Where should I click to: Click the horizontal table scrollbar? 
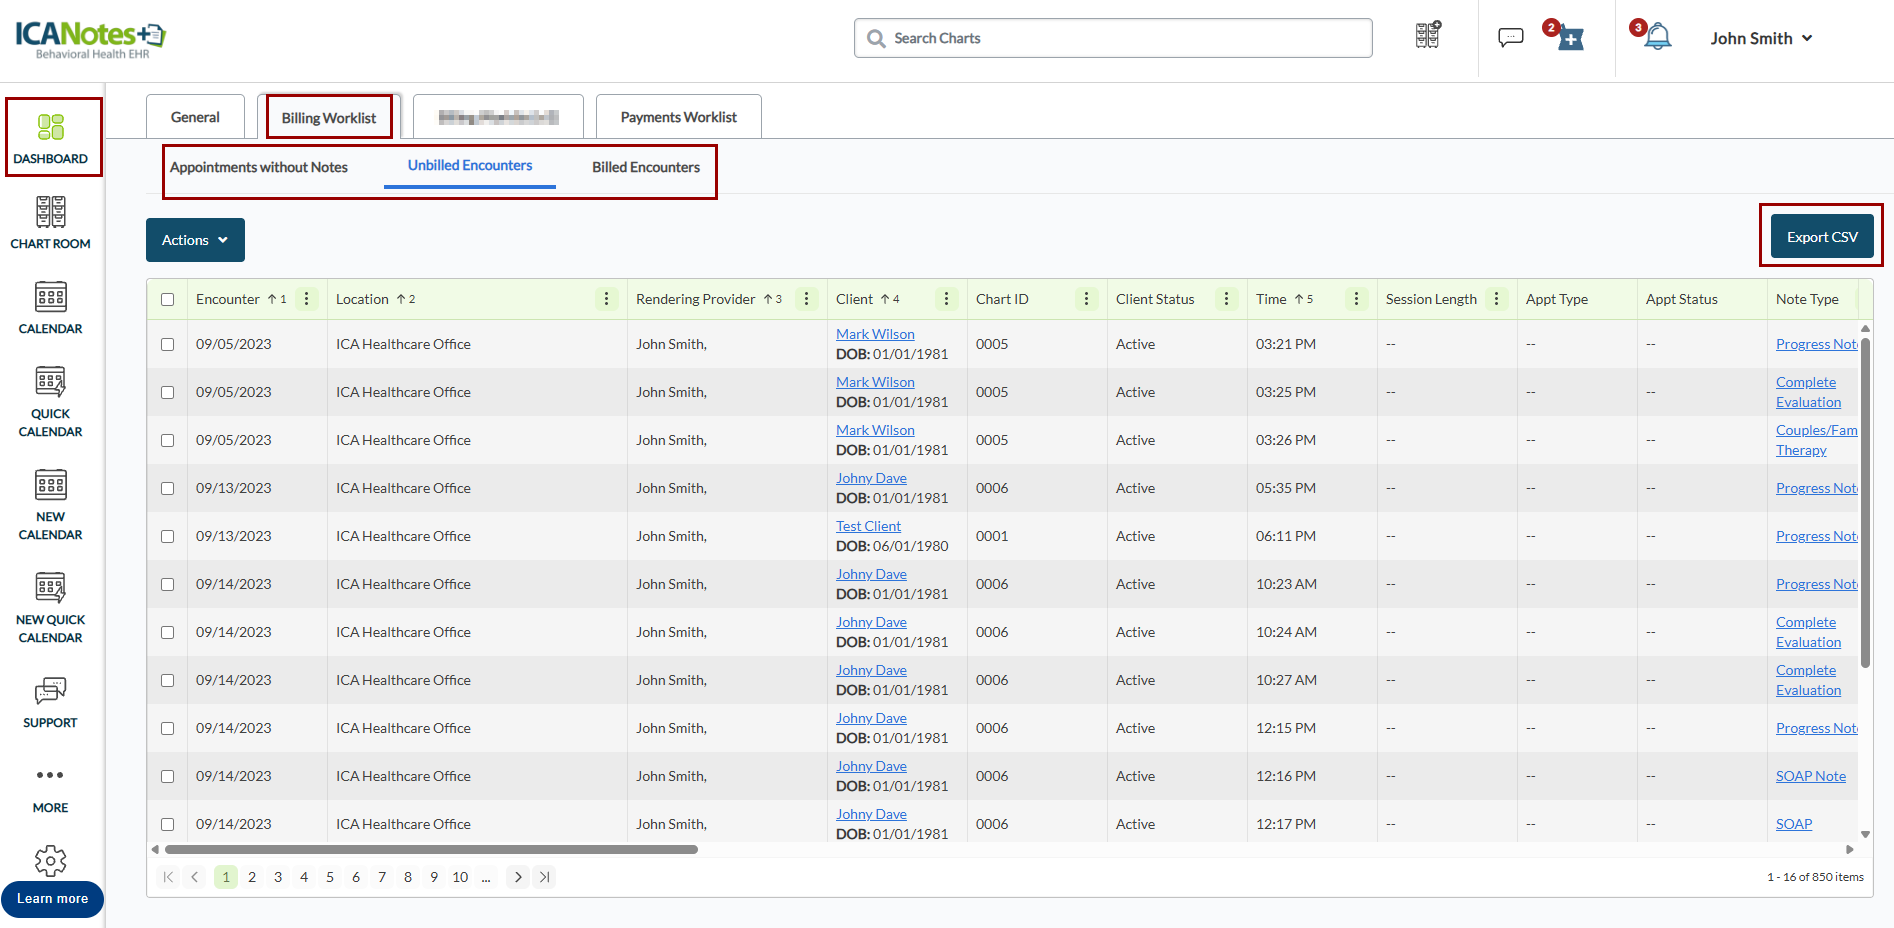430,850
